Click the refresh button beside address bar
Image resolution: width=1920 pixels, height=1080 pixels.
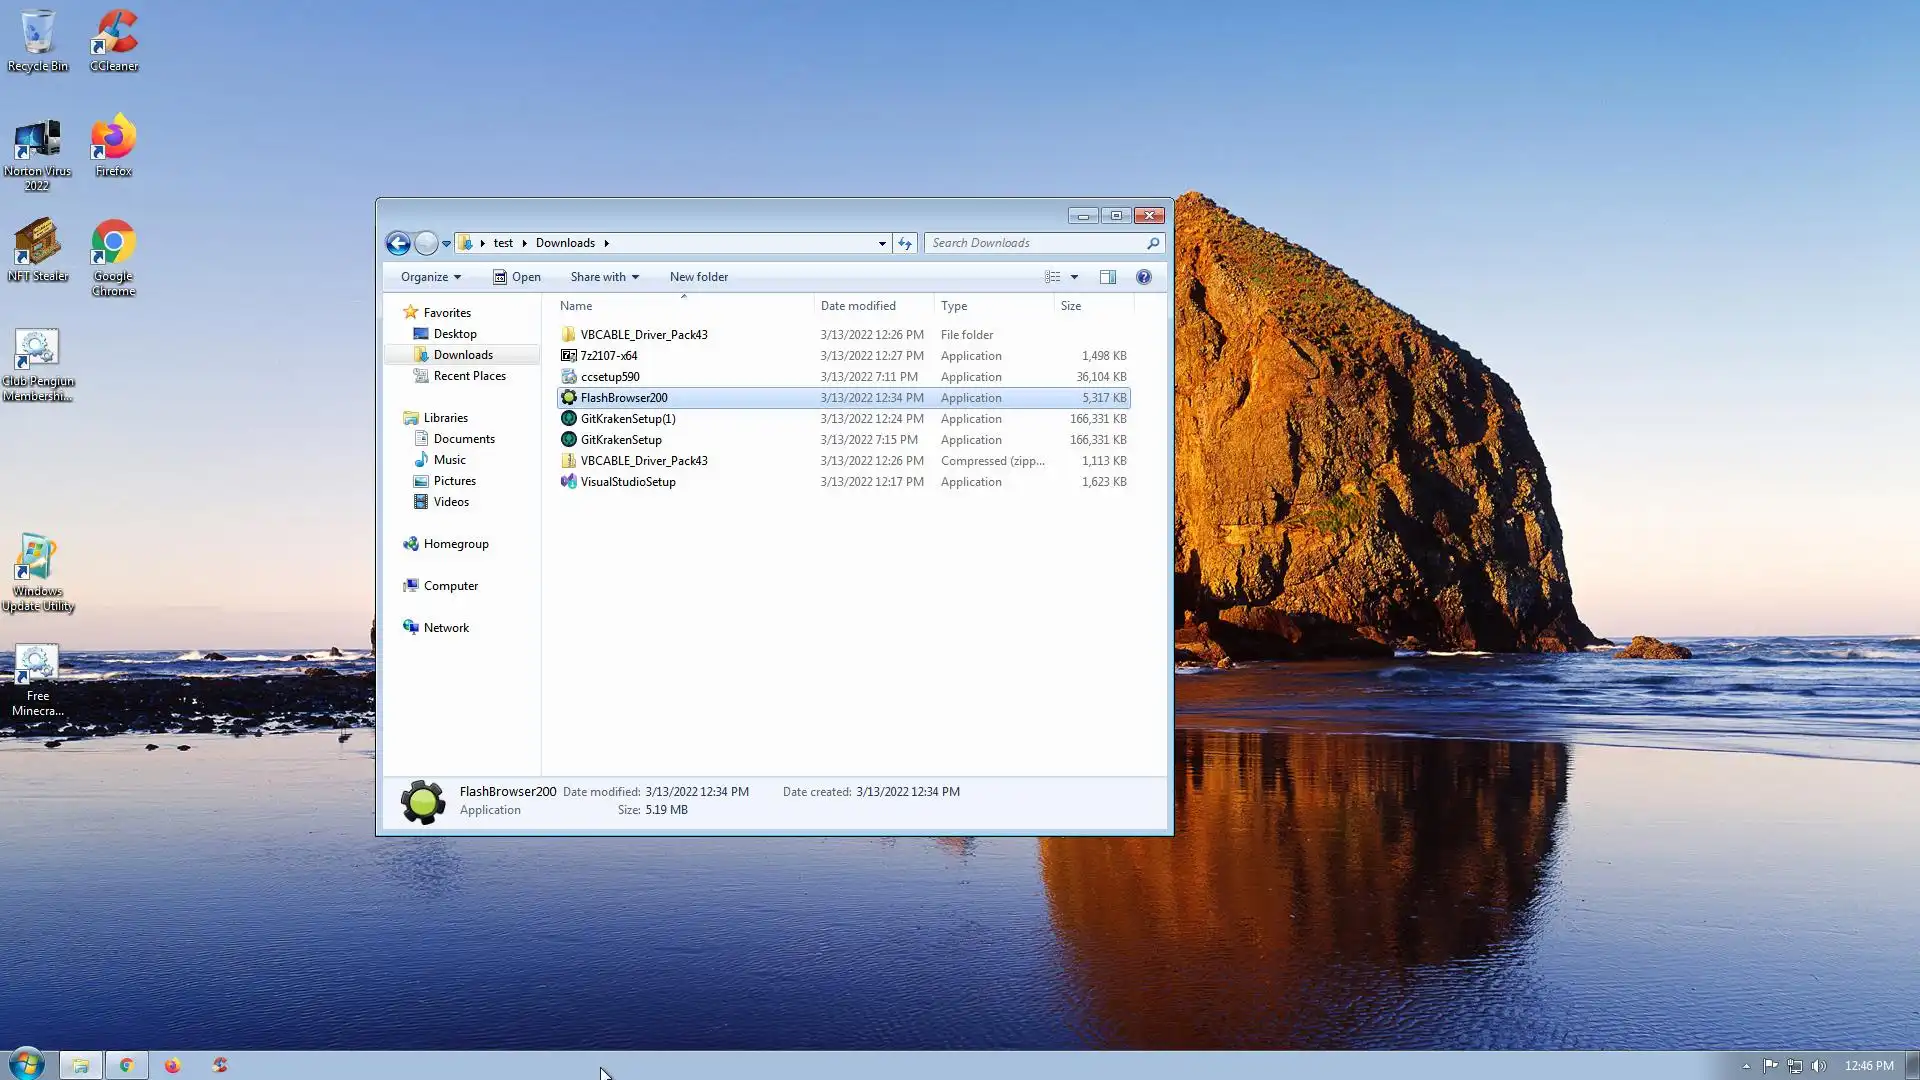[905, 243]
